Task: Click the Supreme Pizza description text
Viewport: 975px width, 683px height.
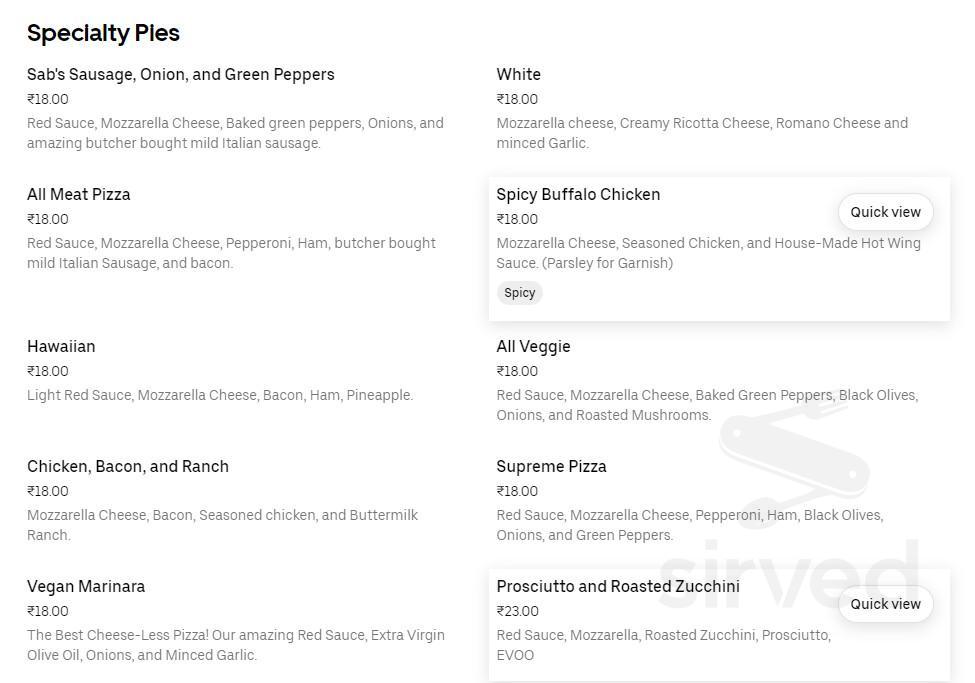Action: 690,525
